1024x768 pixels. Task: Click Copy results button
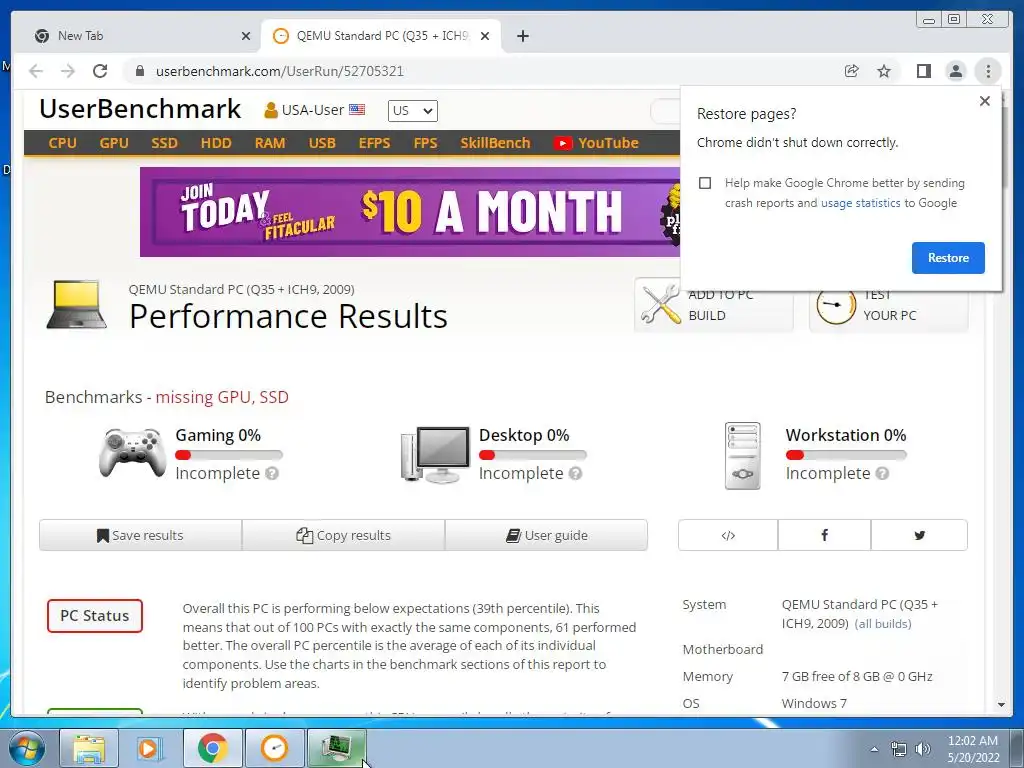344,536
